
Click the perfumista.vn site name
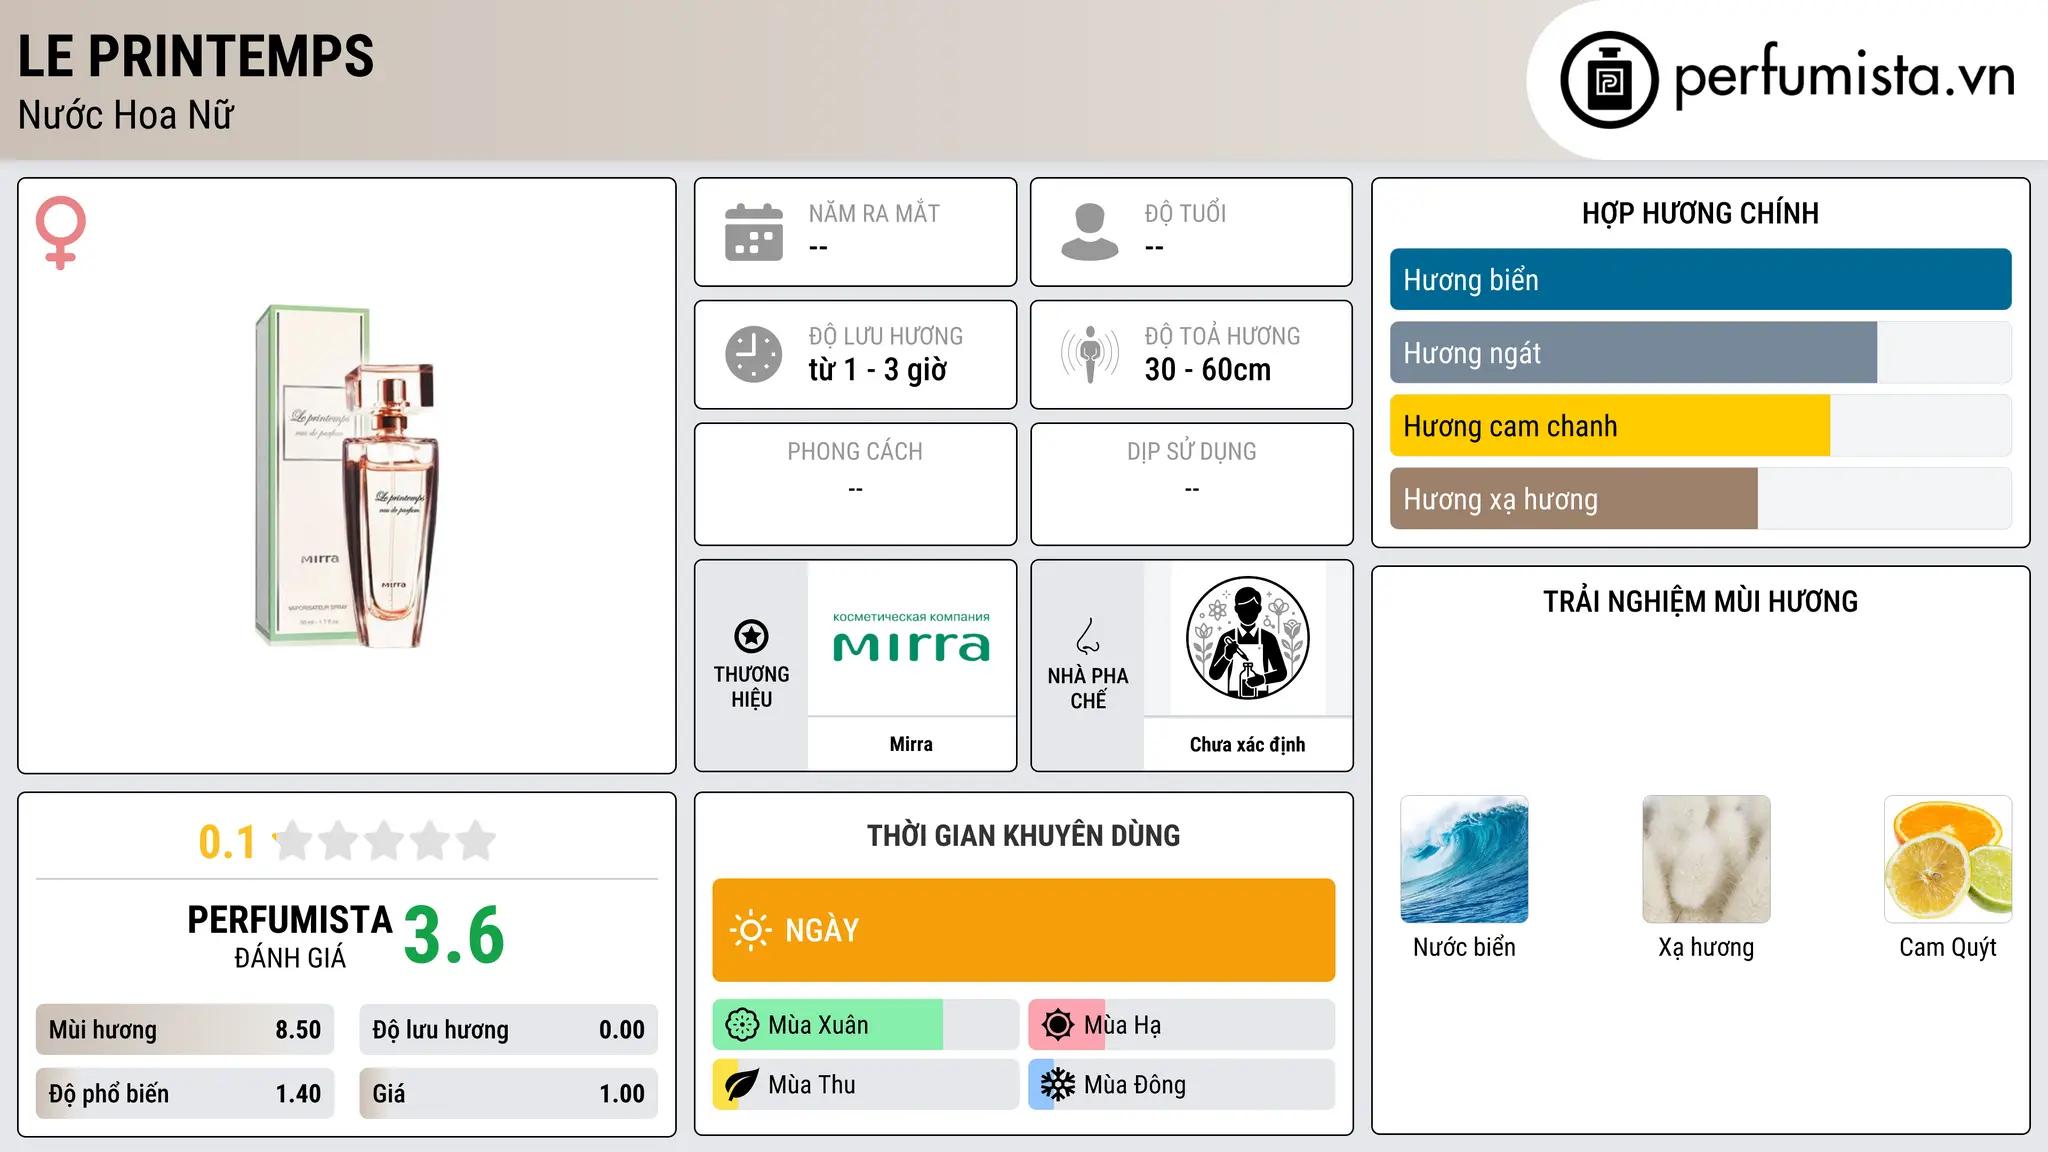point(1845,76)
